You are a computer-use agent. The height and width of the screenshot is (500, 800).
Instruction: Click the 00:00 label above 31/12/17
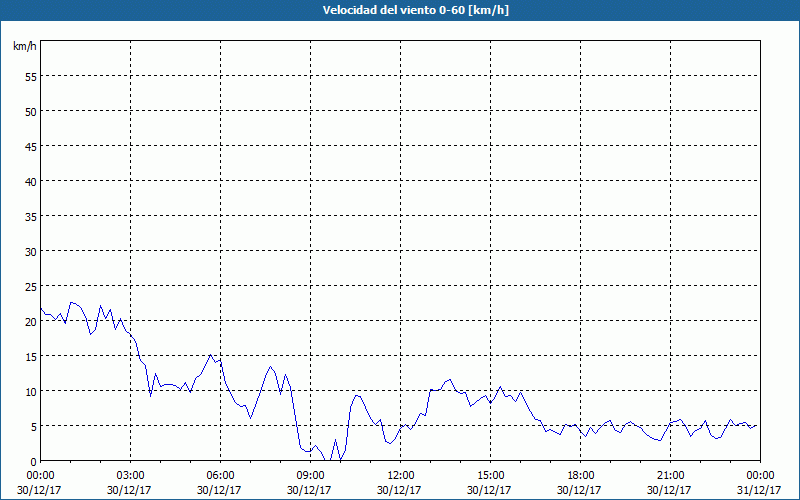760,476
